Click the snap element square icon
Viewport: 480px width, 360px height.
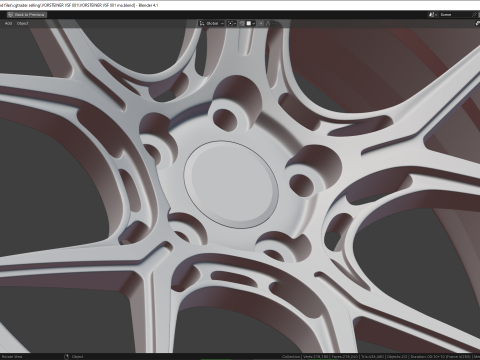click(x=249, y=23)
